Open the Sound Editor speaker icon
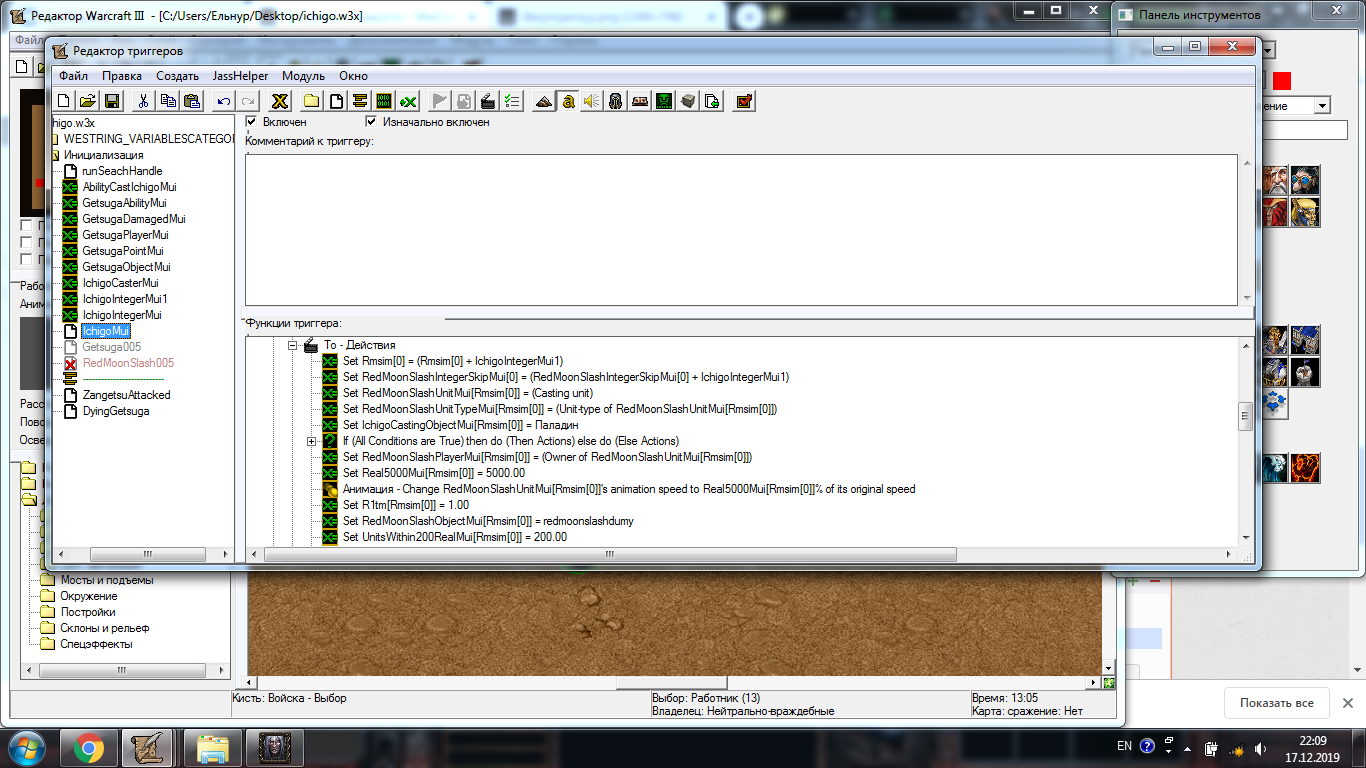The height and width of the screenshot is (768, 1366). click(x=592, y=101)
